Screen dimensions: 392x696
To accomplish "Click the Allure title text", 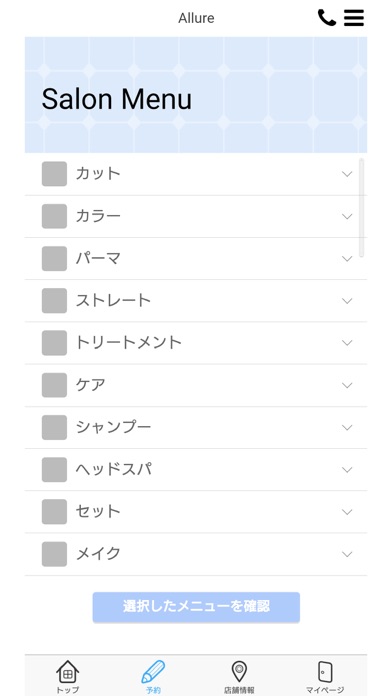I will coord(196,18).
